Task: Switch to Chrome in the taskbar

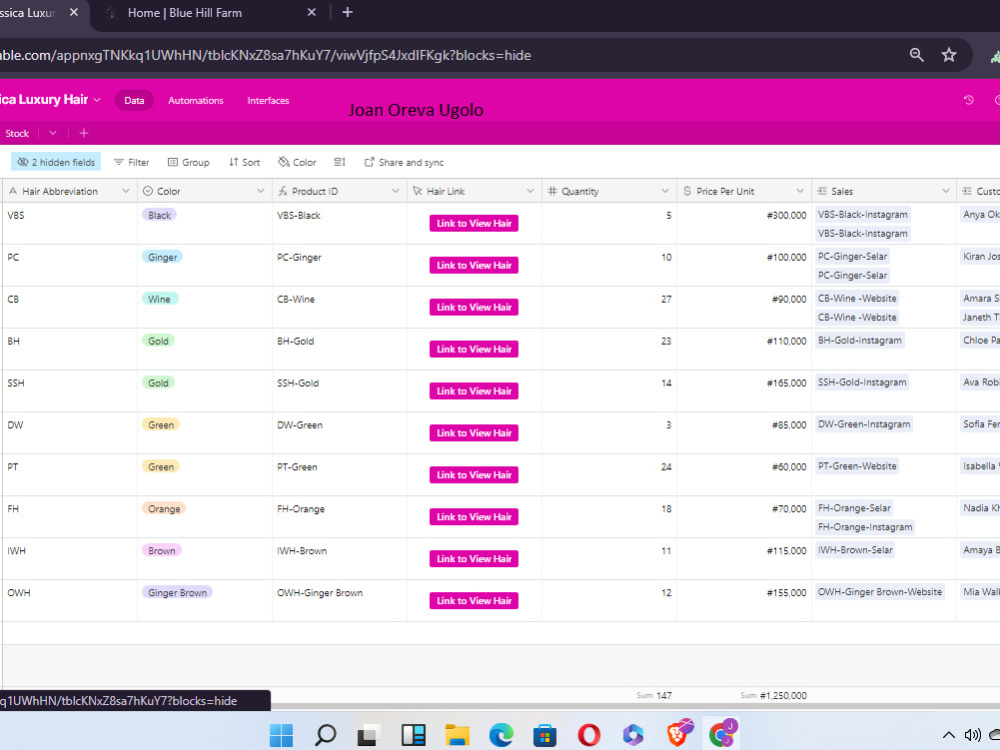Action: [723, 733]
